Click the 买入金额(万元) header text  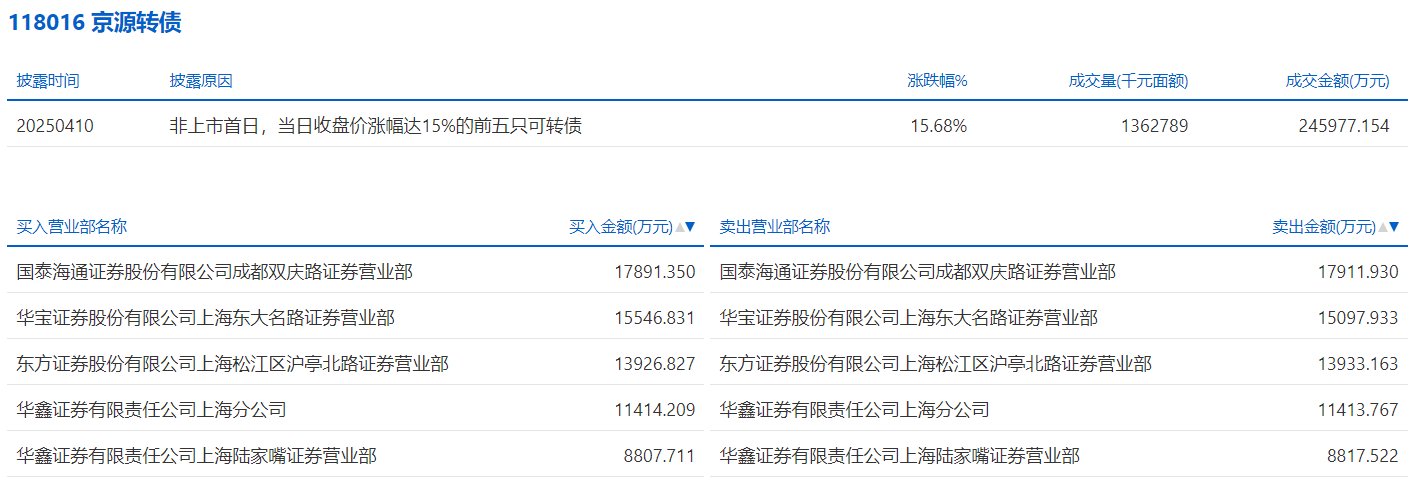[620, 227]
